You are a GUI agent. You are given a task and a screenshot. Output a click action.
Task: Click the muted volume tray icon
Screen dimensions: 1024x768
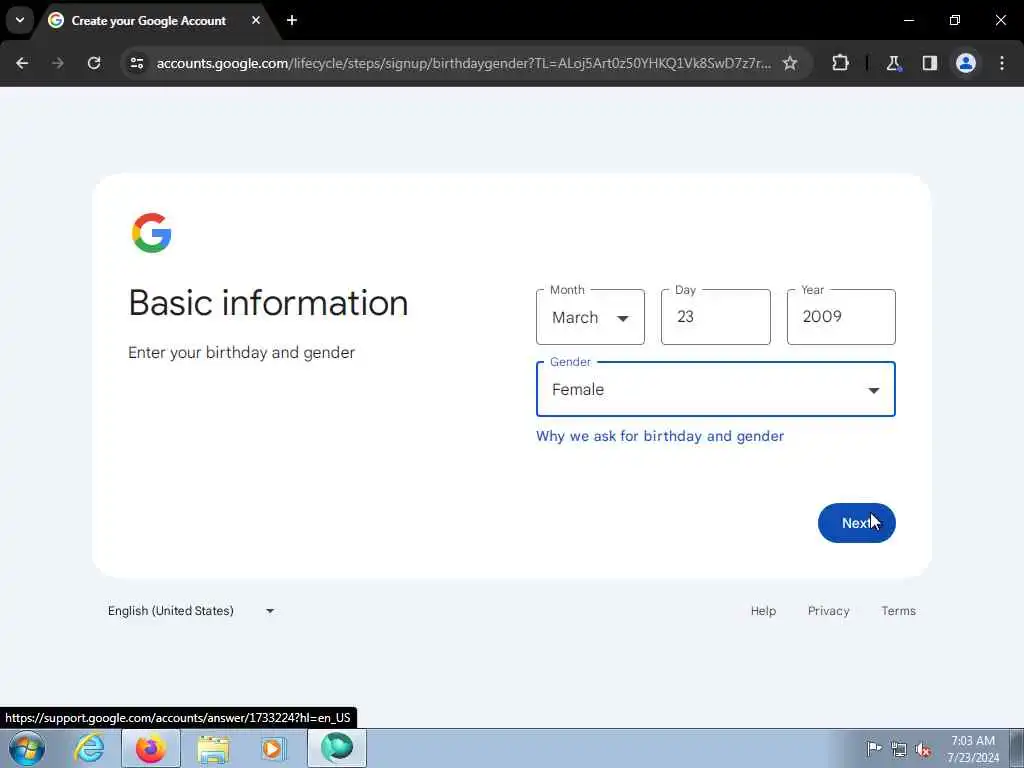923,749
